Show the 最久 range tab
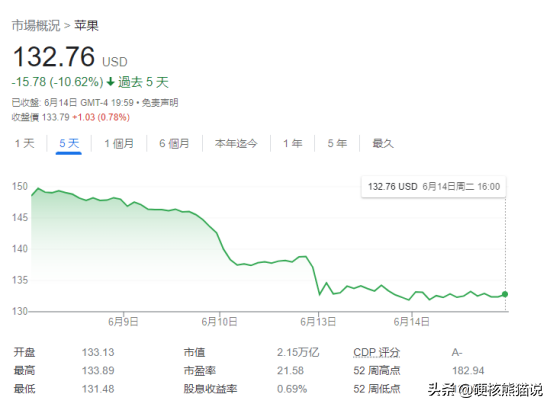Viewport: 554px width, 408px height. [x=383, y=143]
